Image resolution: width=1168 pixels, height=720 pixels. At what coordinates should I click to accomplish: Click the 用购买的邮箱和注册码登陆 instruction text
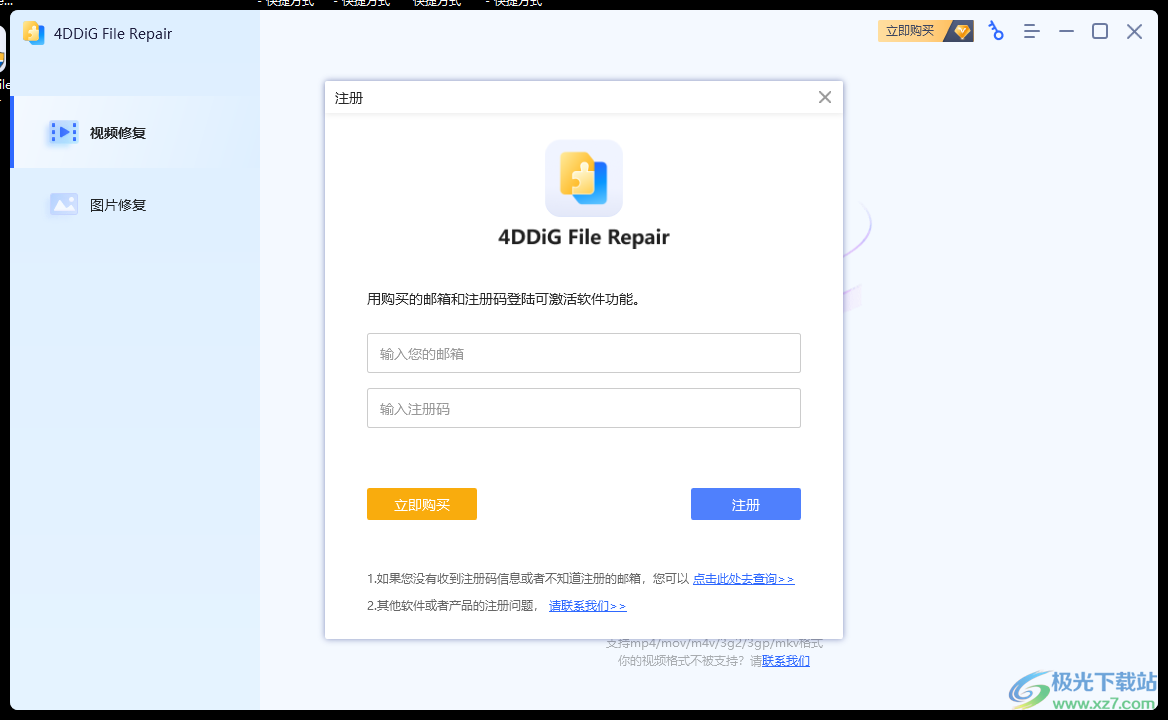tap(504, 299)
